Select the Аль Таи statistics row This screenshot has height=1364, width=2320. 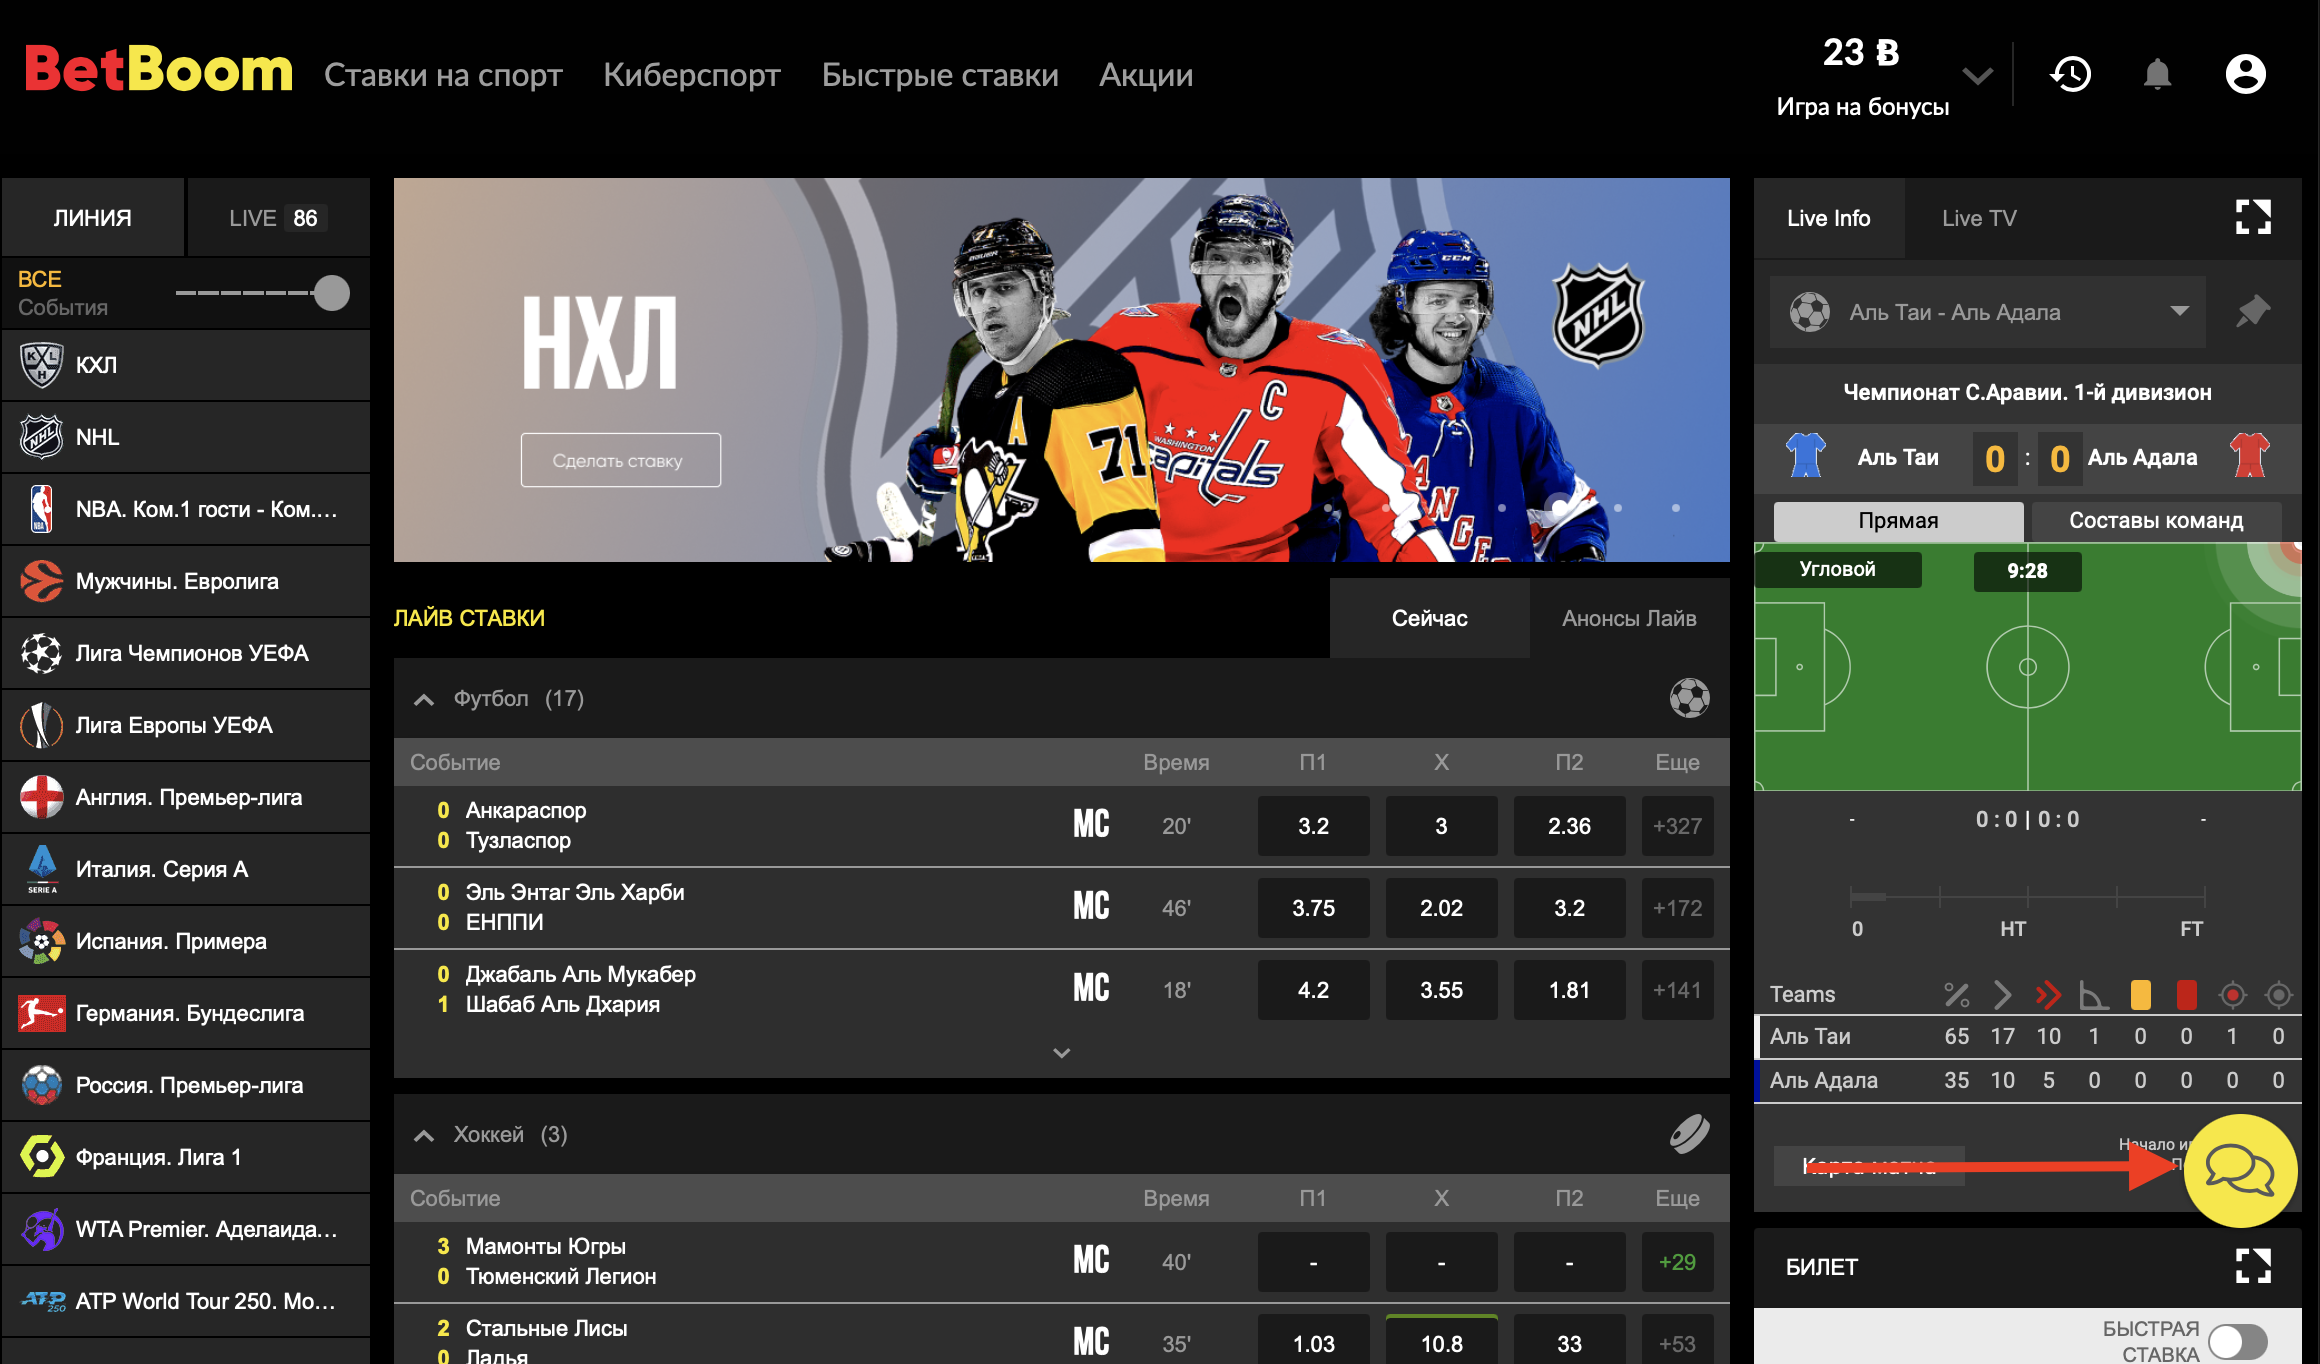[x=2029, y=1036]
